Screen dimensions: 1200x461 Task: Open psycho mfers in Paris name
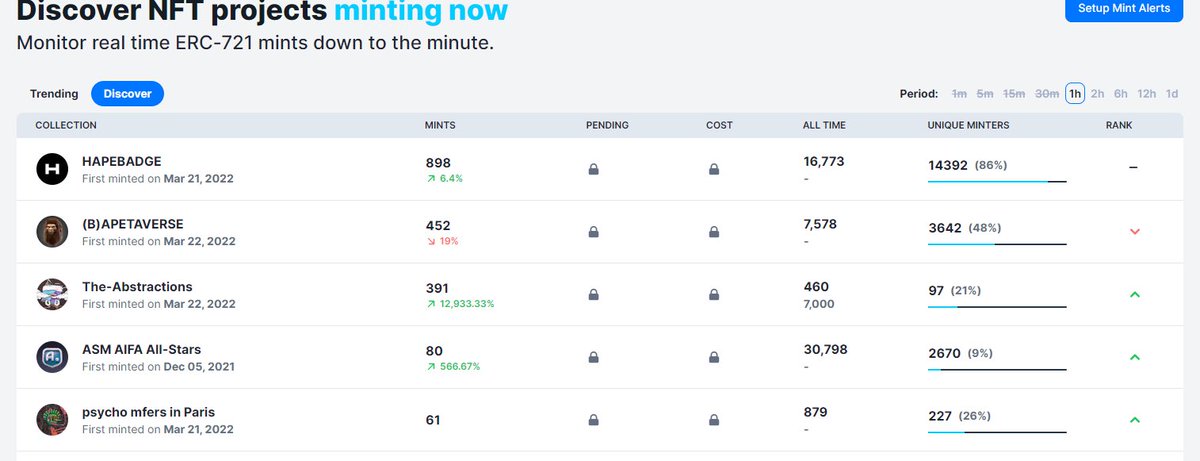[x=148, y=412]
